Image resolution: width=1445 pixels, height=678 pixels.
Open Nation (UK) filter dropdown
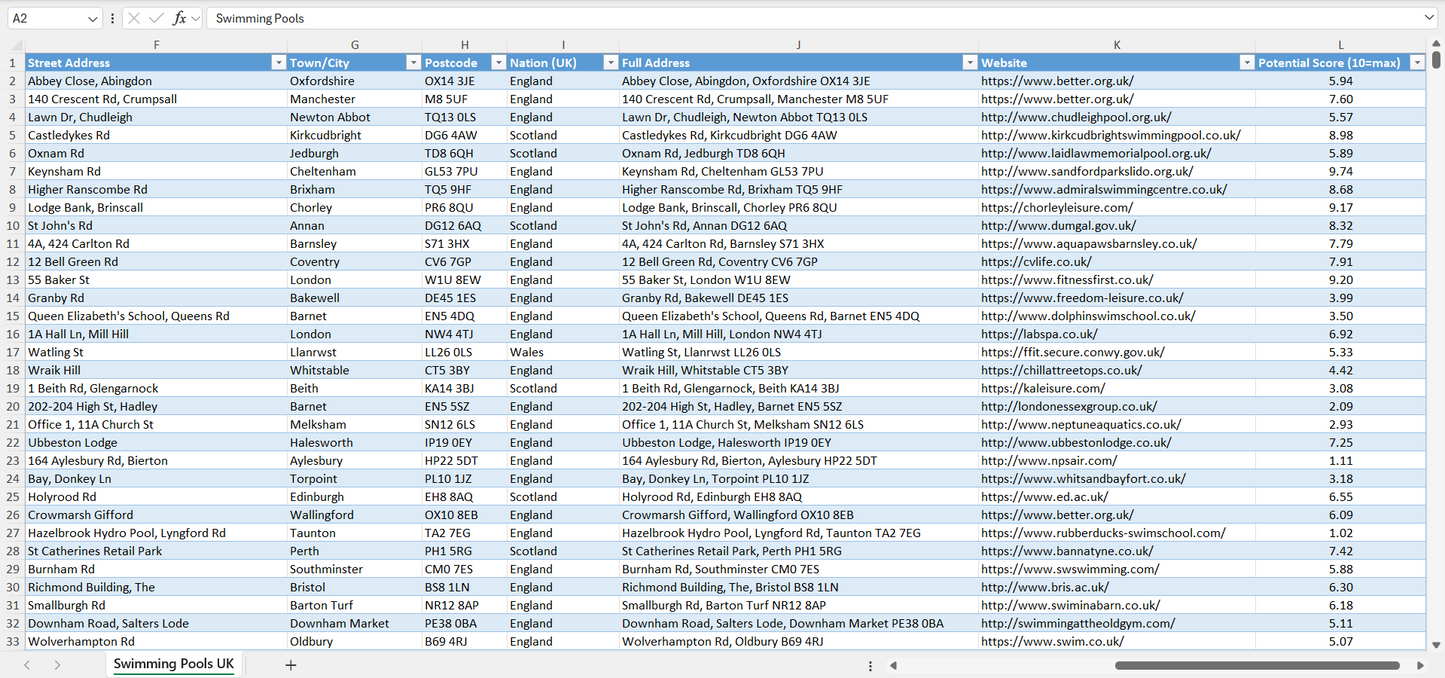point(610,63)
